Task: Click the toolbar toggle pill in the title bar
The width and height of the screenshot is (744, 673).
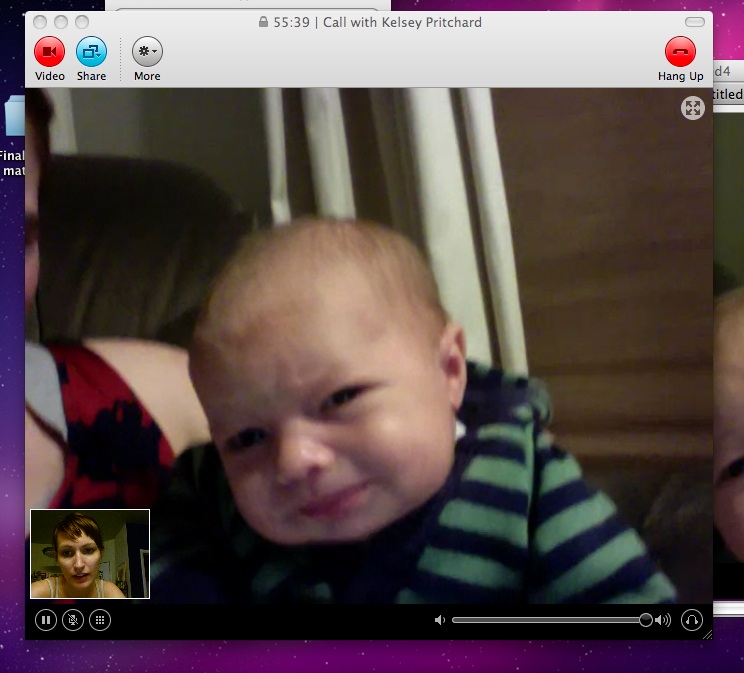Action: click(x=695, y=22)
